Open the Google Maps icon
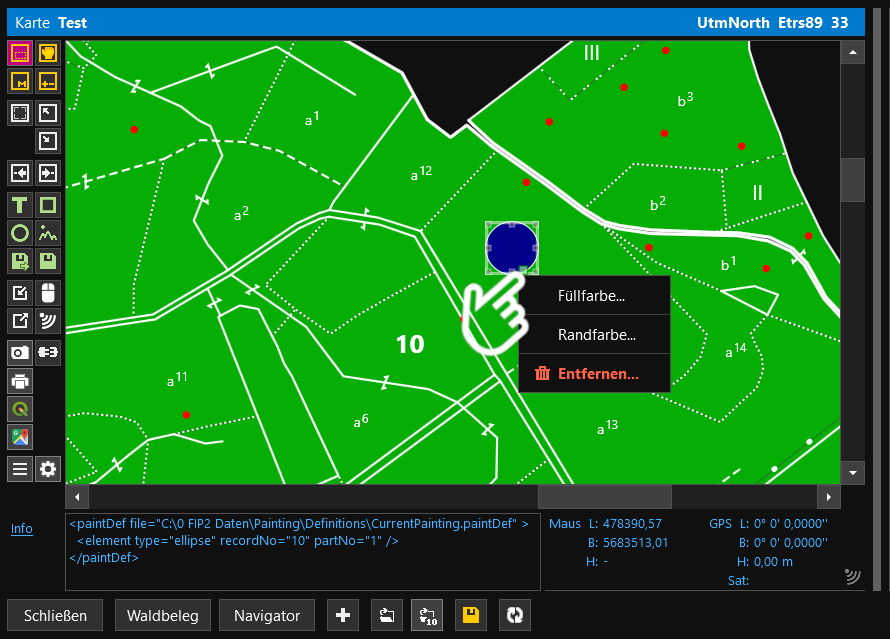This screenshot has width=890, height=639. pyautogui.click(x=20, y=437)
